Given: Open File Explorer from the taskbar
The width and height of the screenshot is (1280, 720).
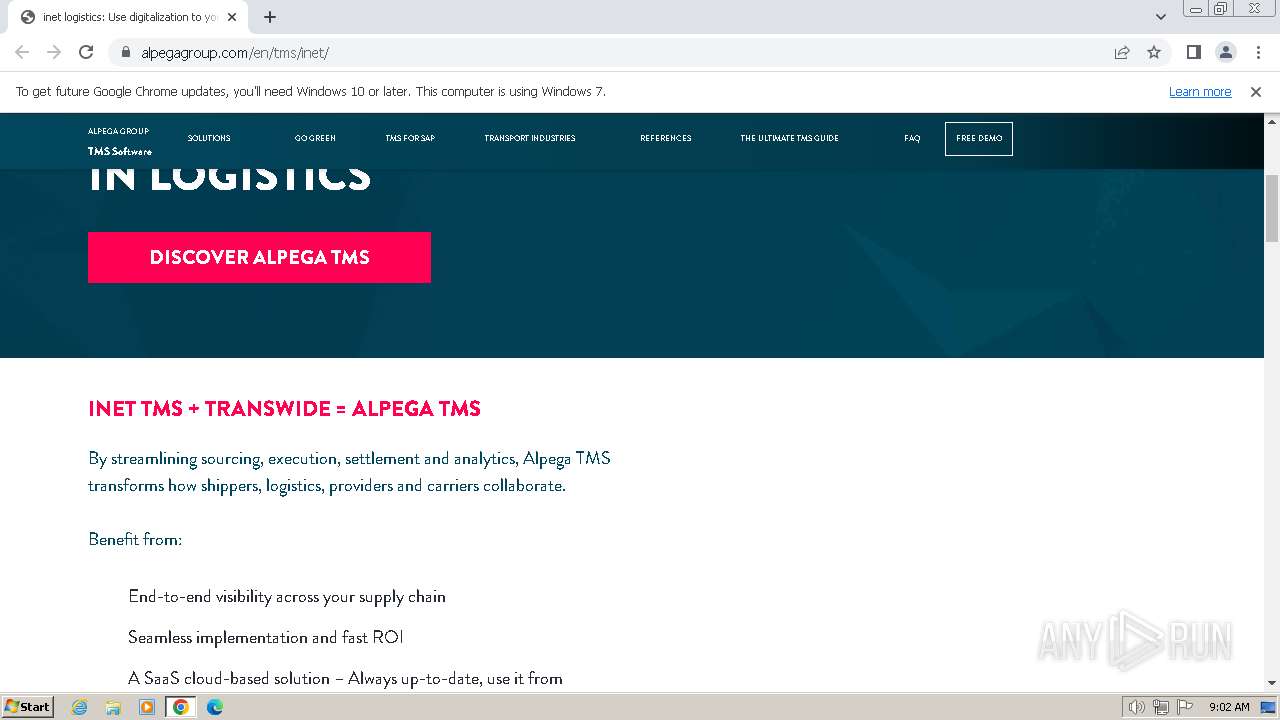Looking at the screenshot, I should point(113,707).
